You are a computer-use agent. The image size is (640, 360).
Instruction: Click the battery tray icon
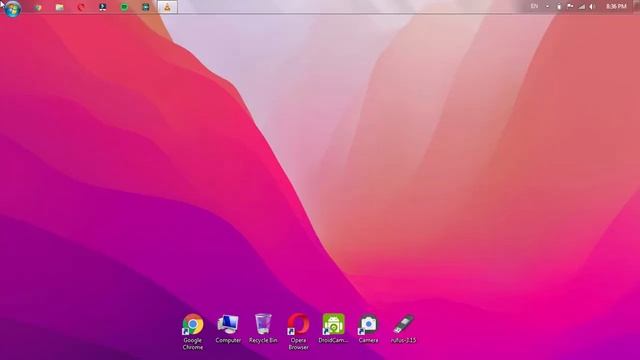[x=559, y=7]
